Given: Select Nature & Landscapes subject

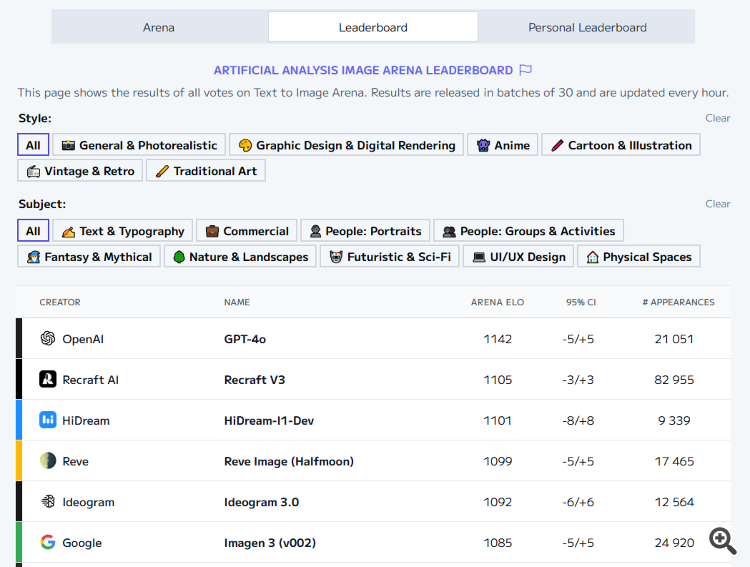Looking at the screenshot, I should 240,256.
